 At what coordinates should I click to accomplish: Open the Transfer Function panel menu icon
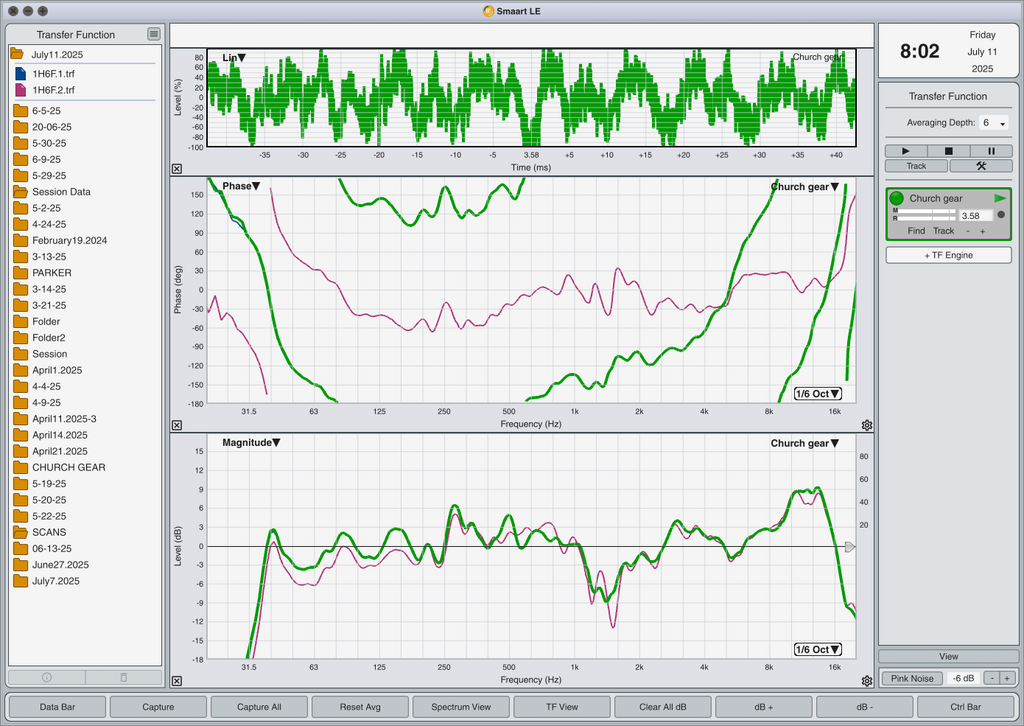tap(153, 34)
